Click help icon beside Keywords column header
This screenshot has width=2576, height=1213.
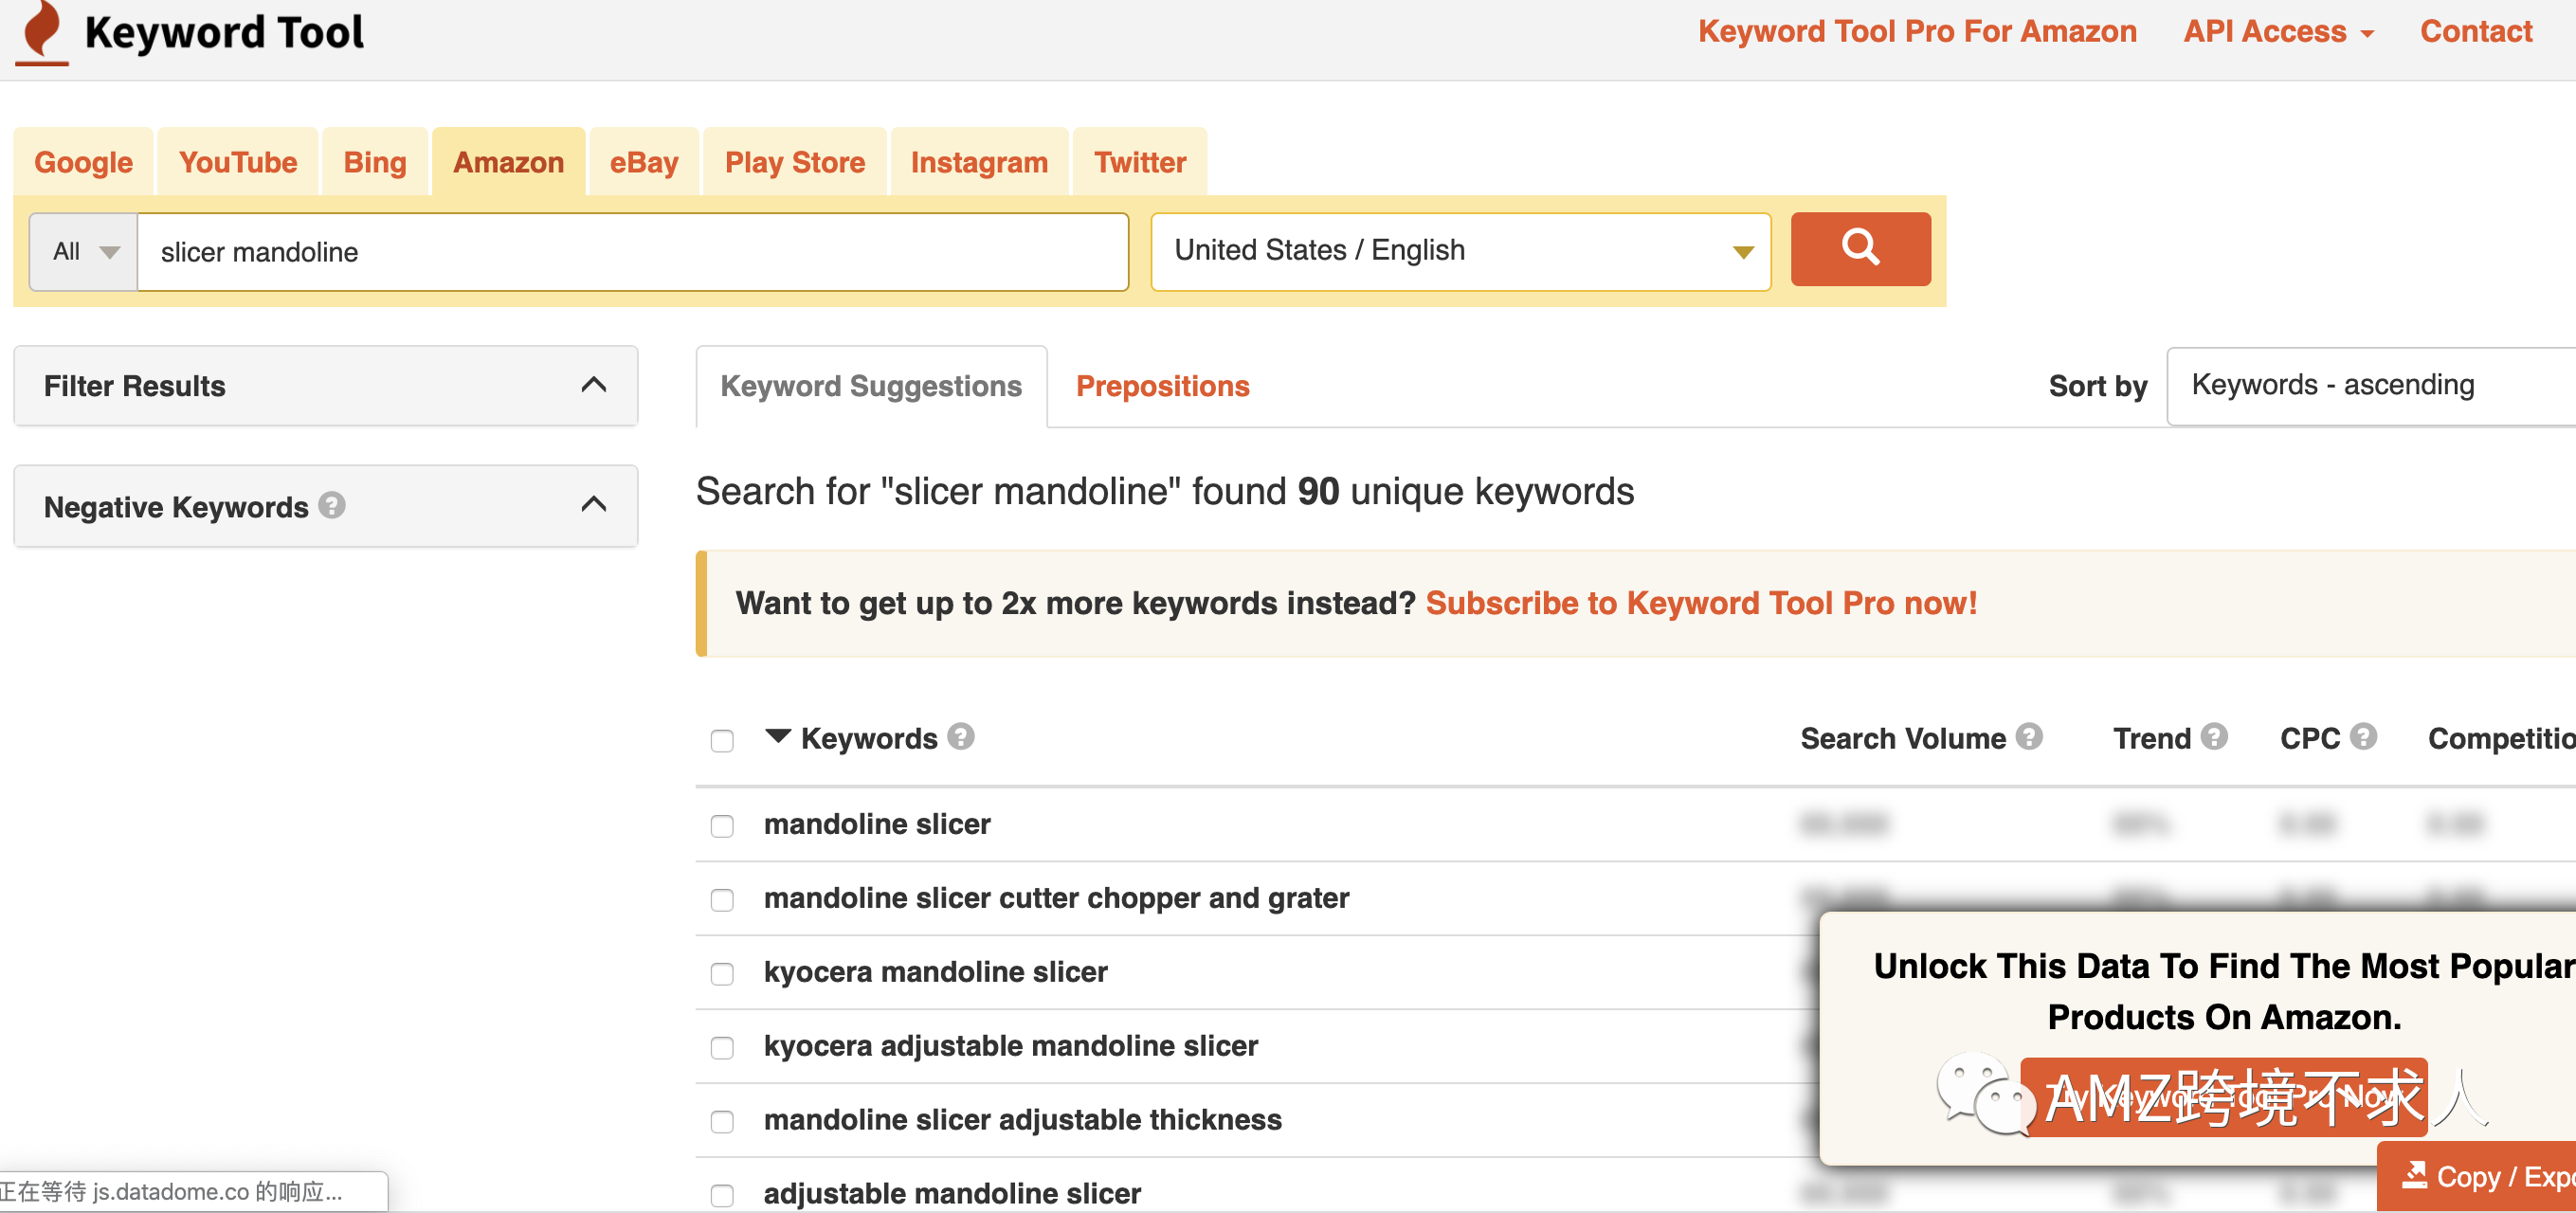point(960,737)
